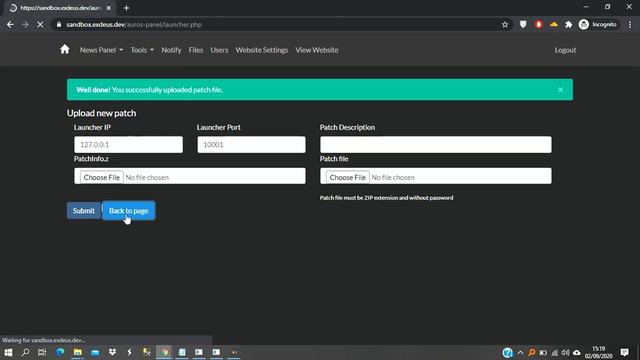
Task: Open a new browser tab
Action: [127, 8]
